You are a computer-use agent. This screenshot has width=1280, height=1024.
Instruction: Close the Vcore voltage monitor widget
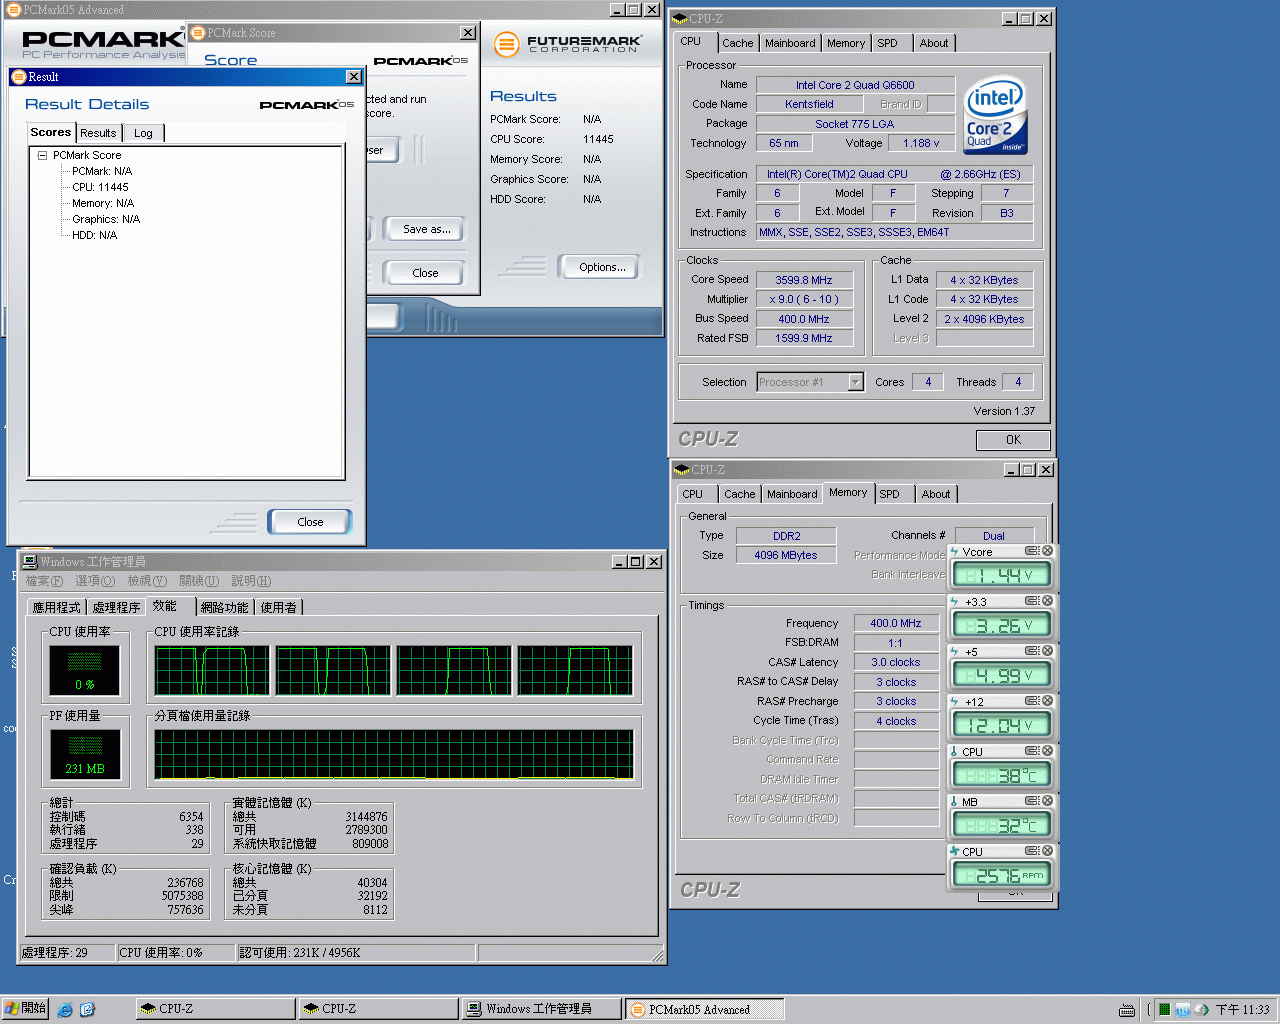coord(1047,551)
